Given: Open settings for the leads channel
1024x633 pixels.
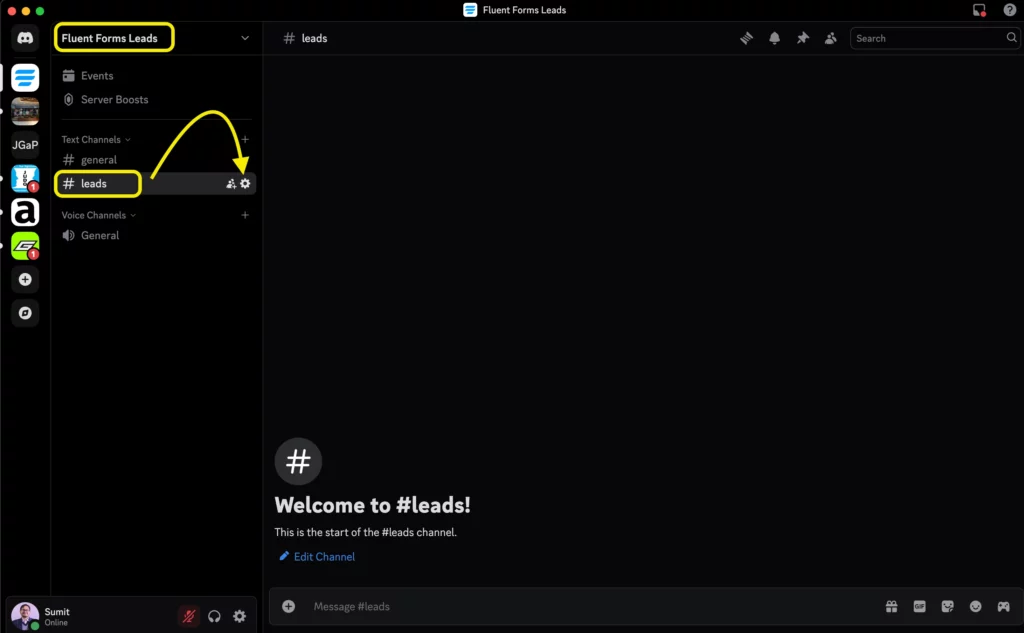Looking at the screenshot, I should (245, 183).
